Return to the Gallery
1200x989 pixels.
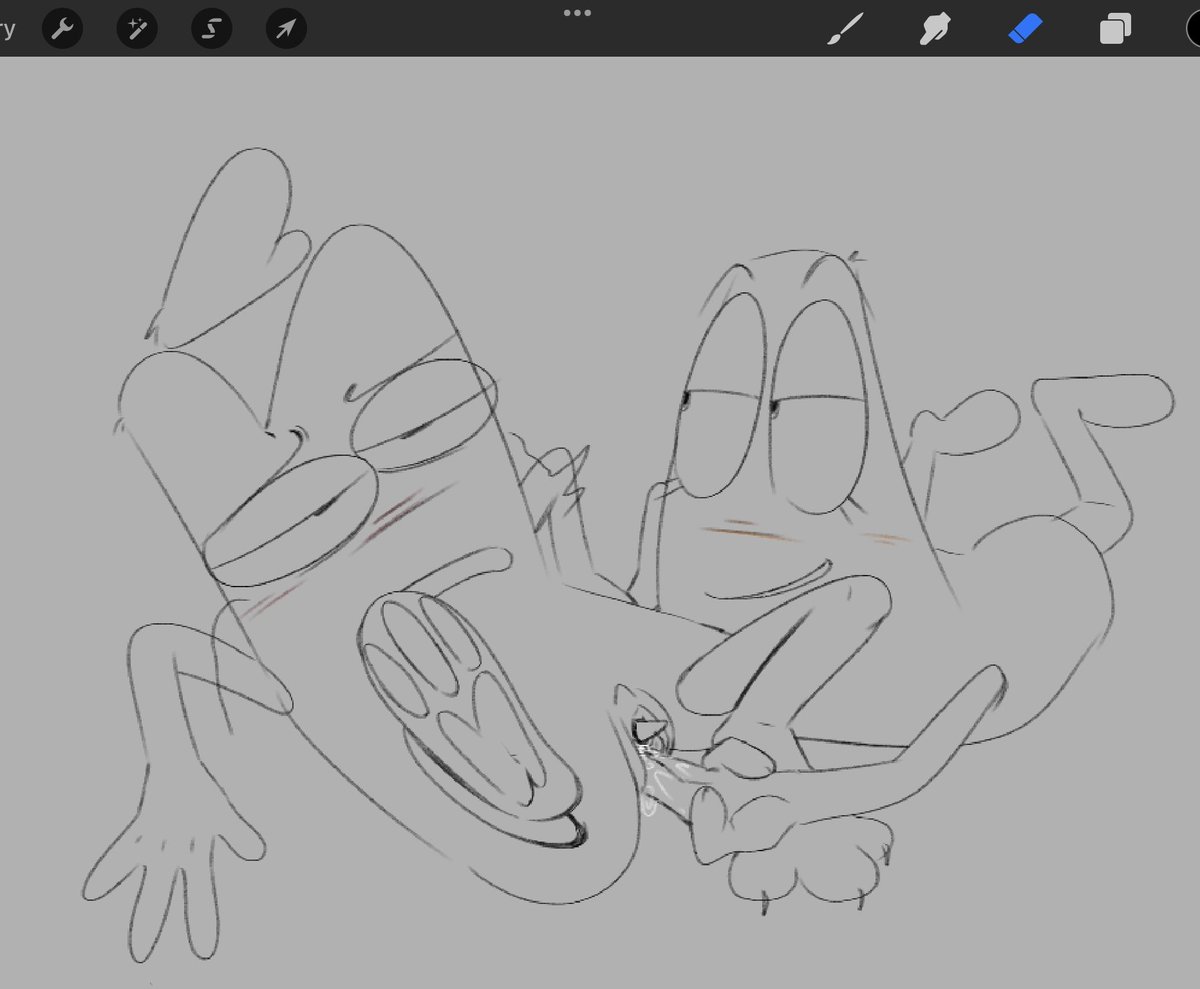[7, 28]
